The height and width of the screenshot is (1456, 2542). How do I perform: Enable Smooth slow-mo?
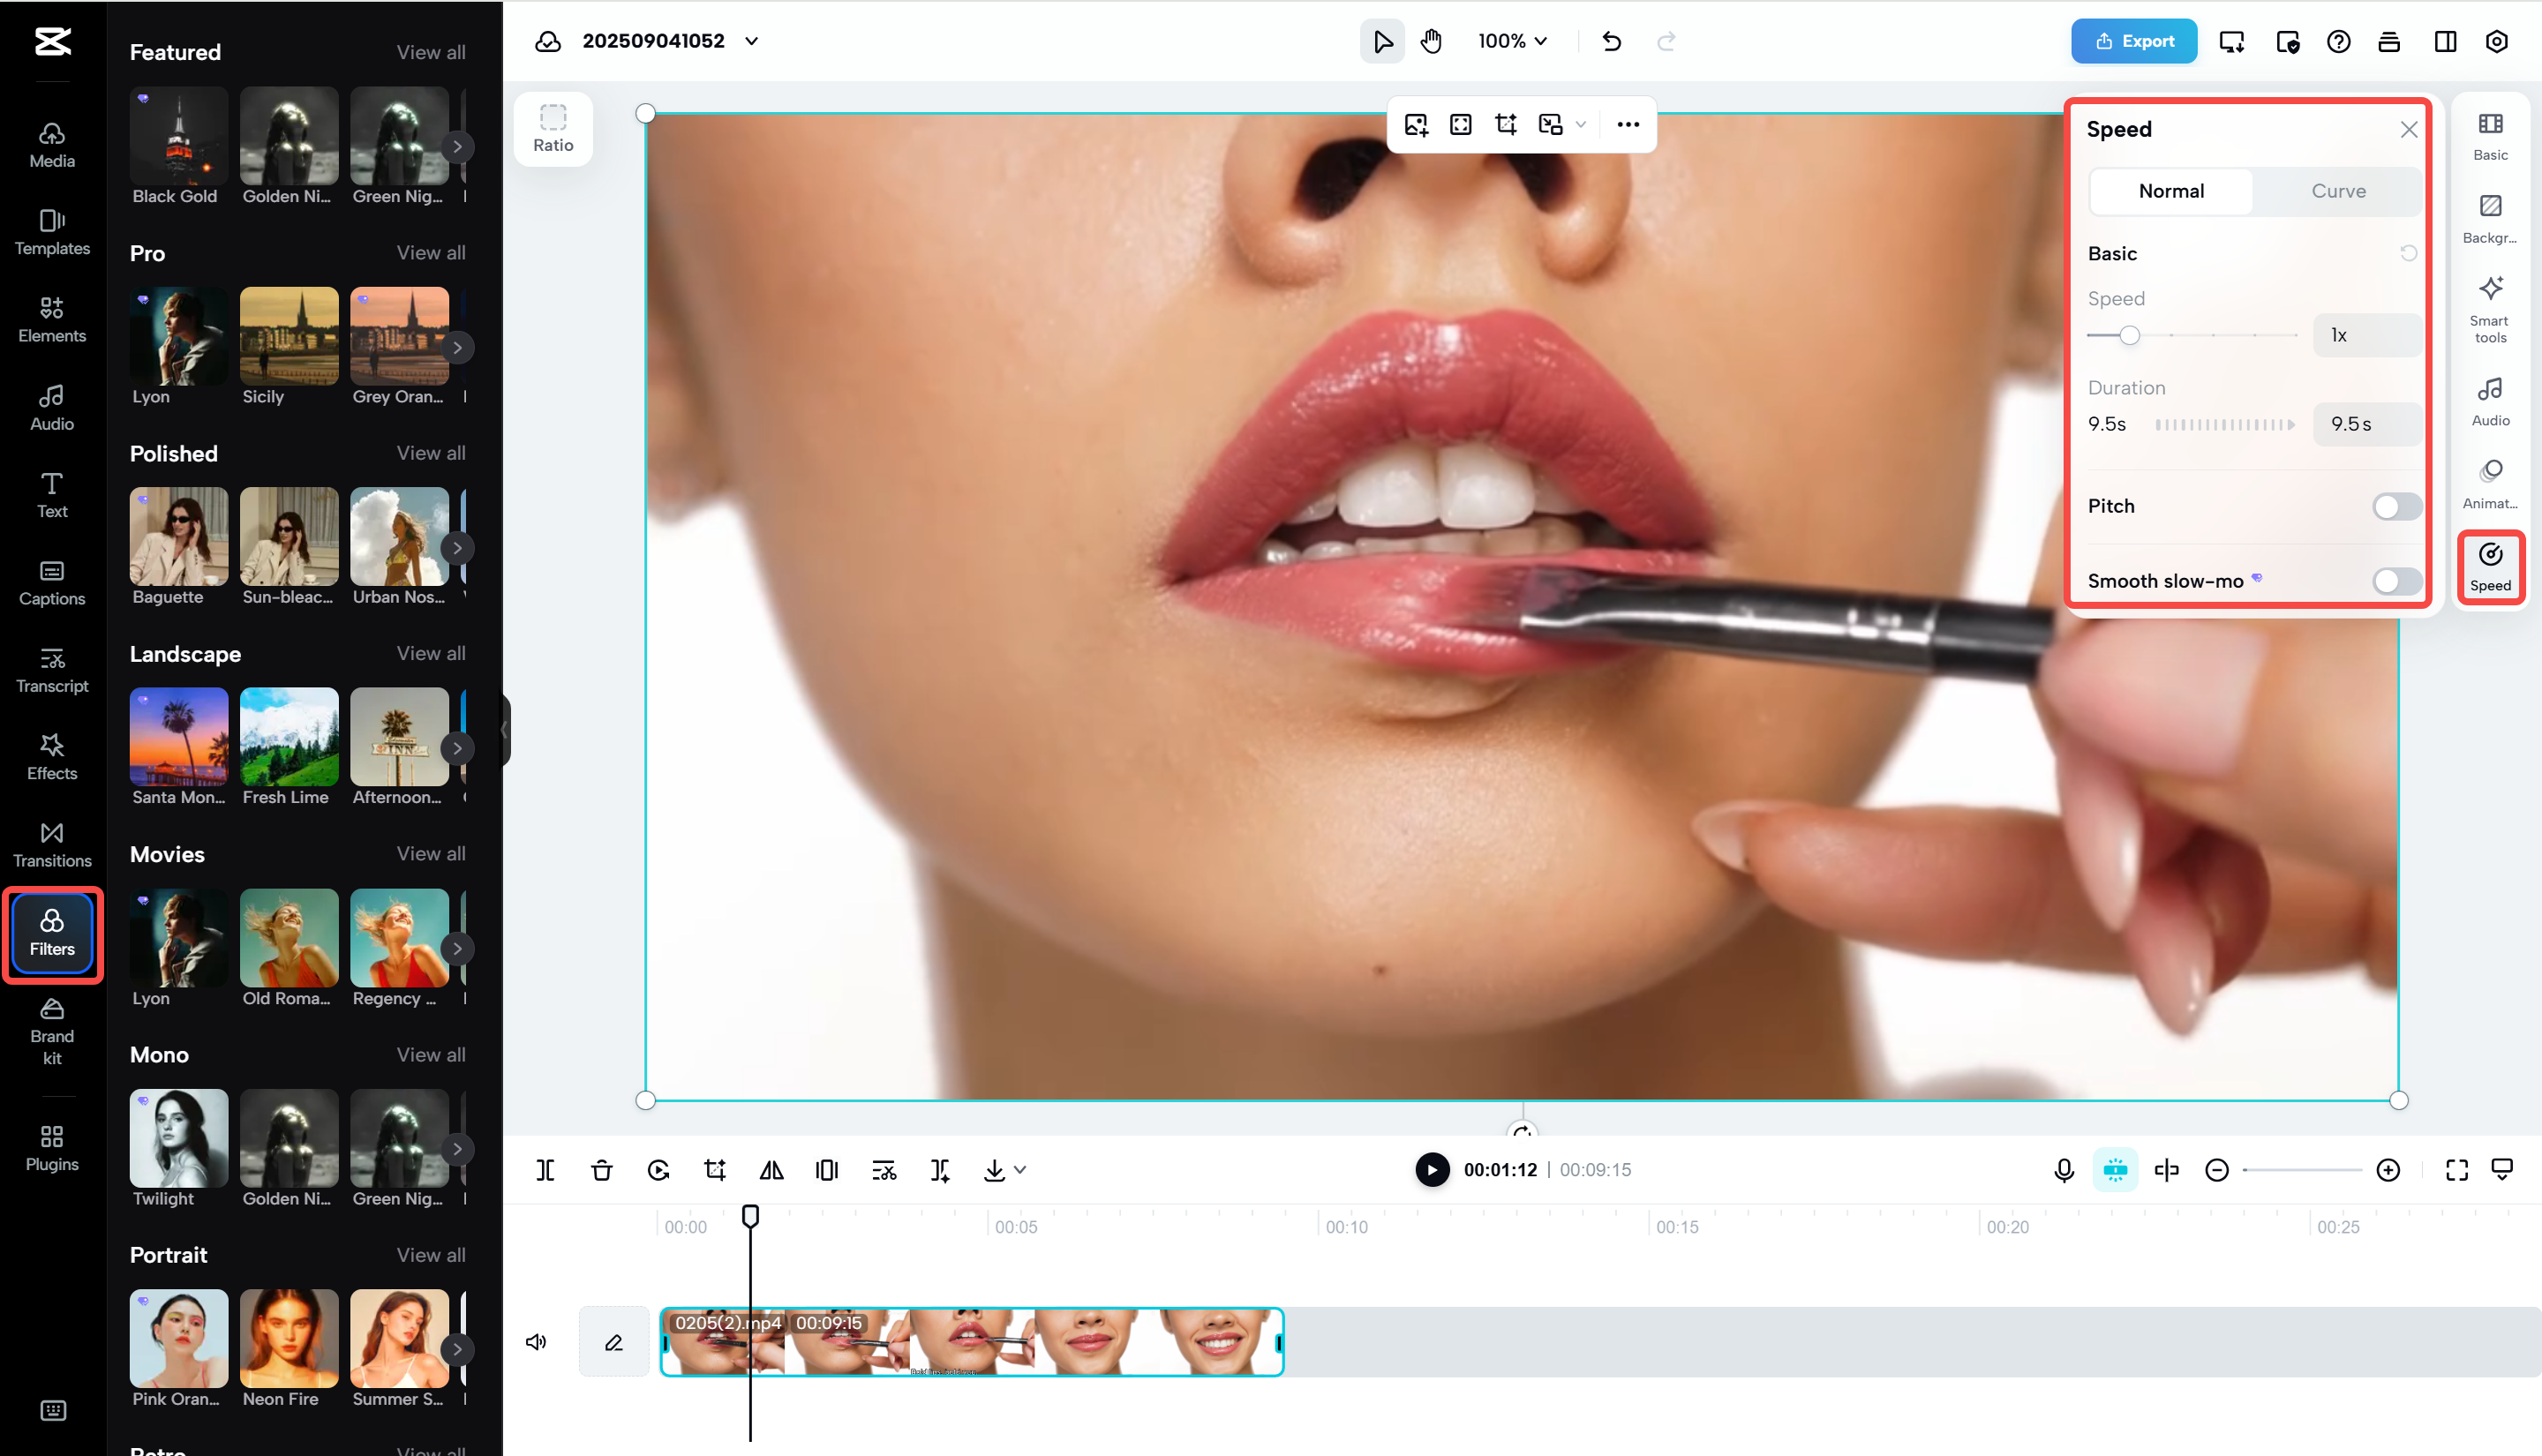(2395, 581)
